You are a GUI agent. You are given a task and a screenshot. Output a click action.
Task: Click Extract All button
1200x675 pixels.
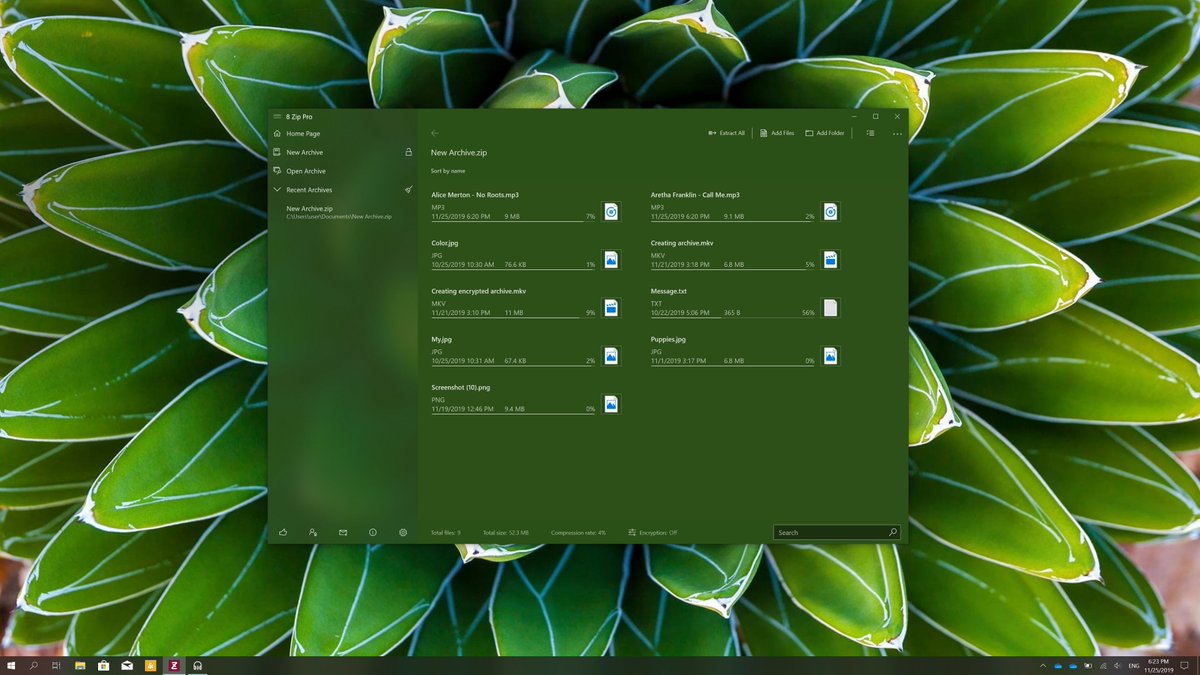coord(726,133)
